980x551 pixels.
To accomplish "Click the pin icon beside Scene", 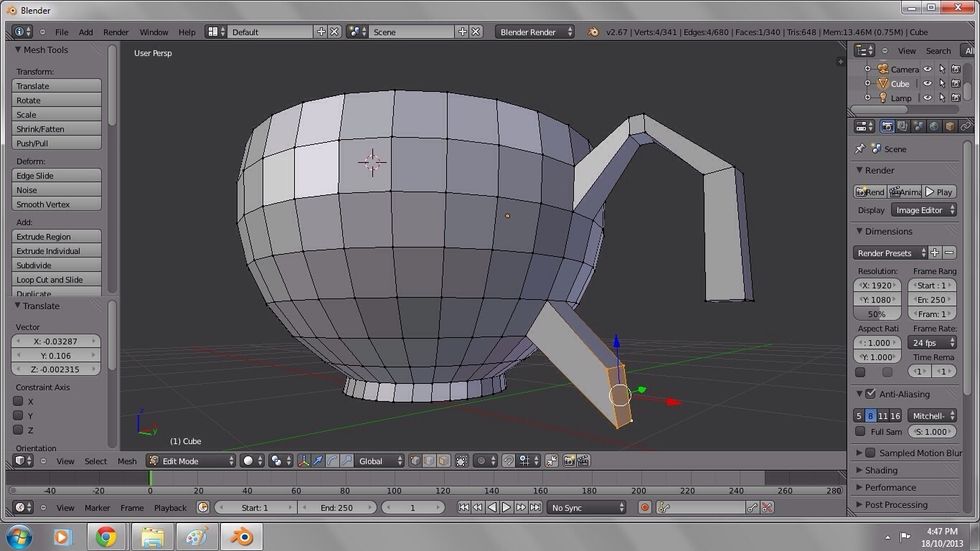I will [860, 149].
